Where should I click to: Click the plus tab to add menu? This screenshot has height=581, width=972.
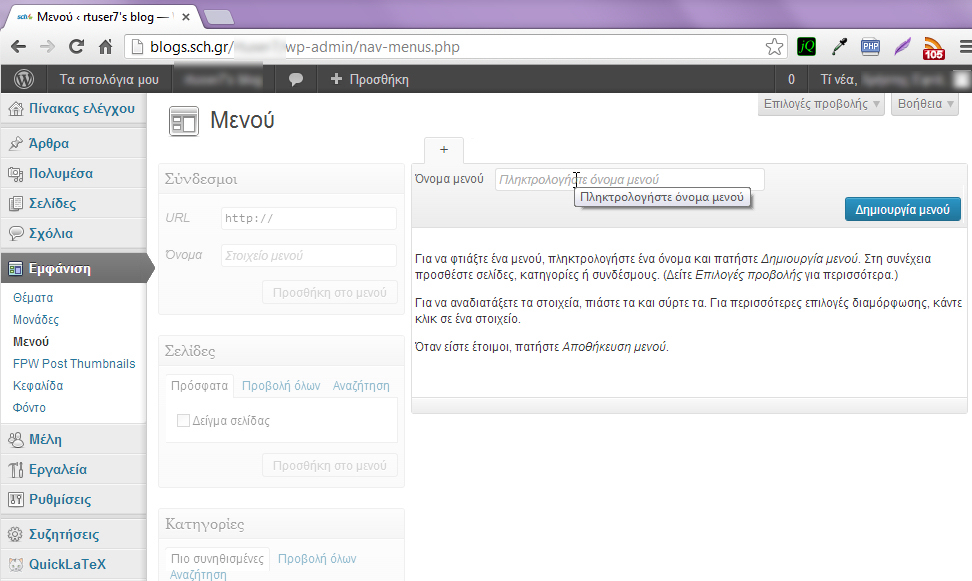[443, 150]
